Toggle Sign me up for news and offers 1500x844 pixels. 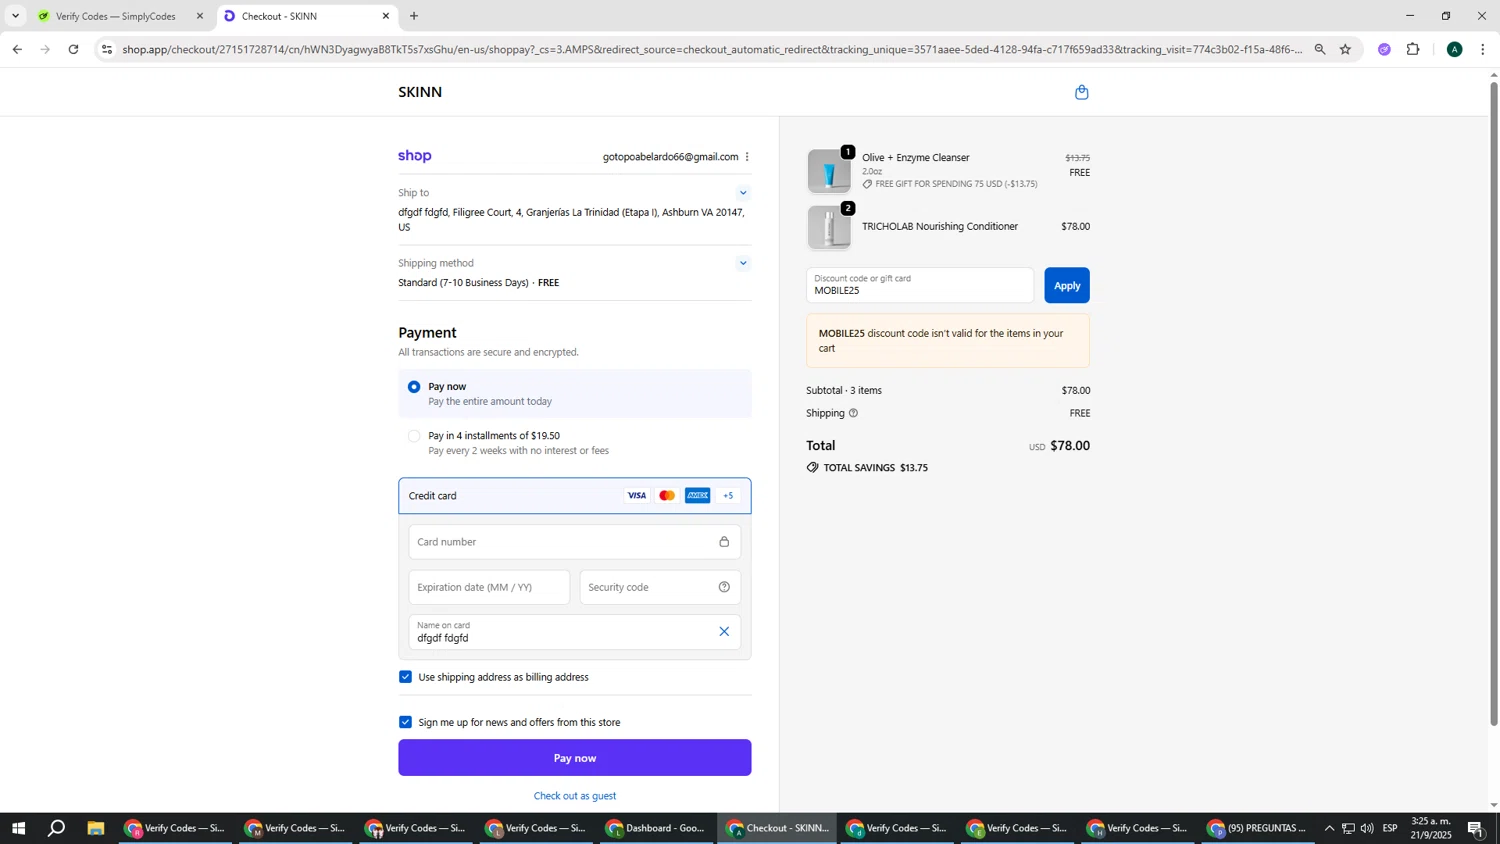(405, 722)
